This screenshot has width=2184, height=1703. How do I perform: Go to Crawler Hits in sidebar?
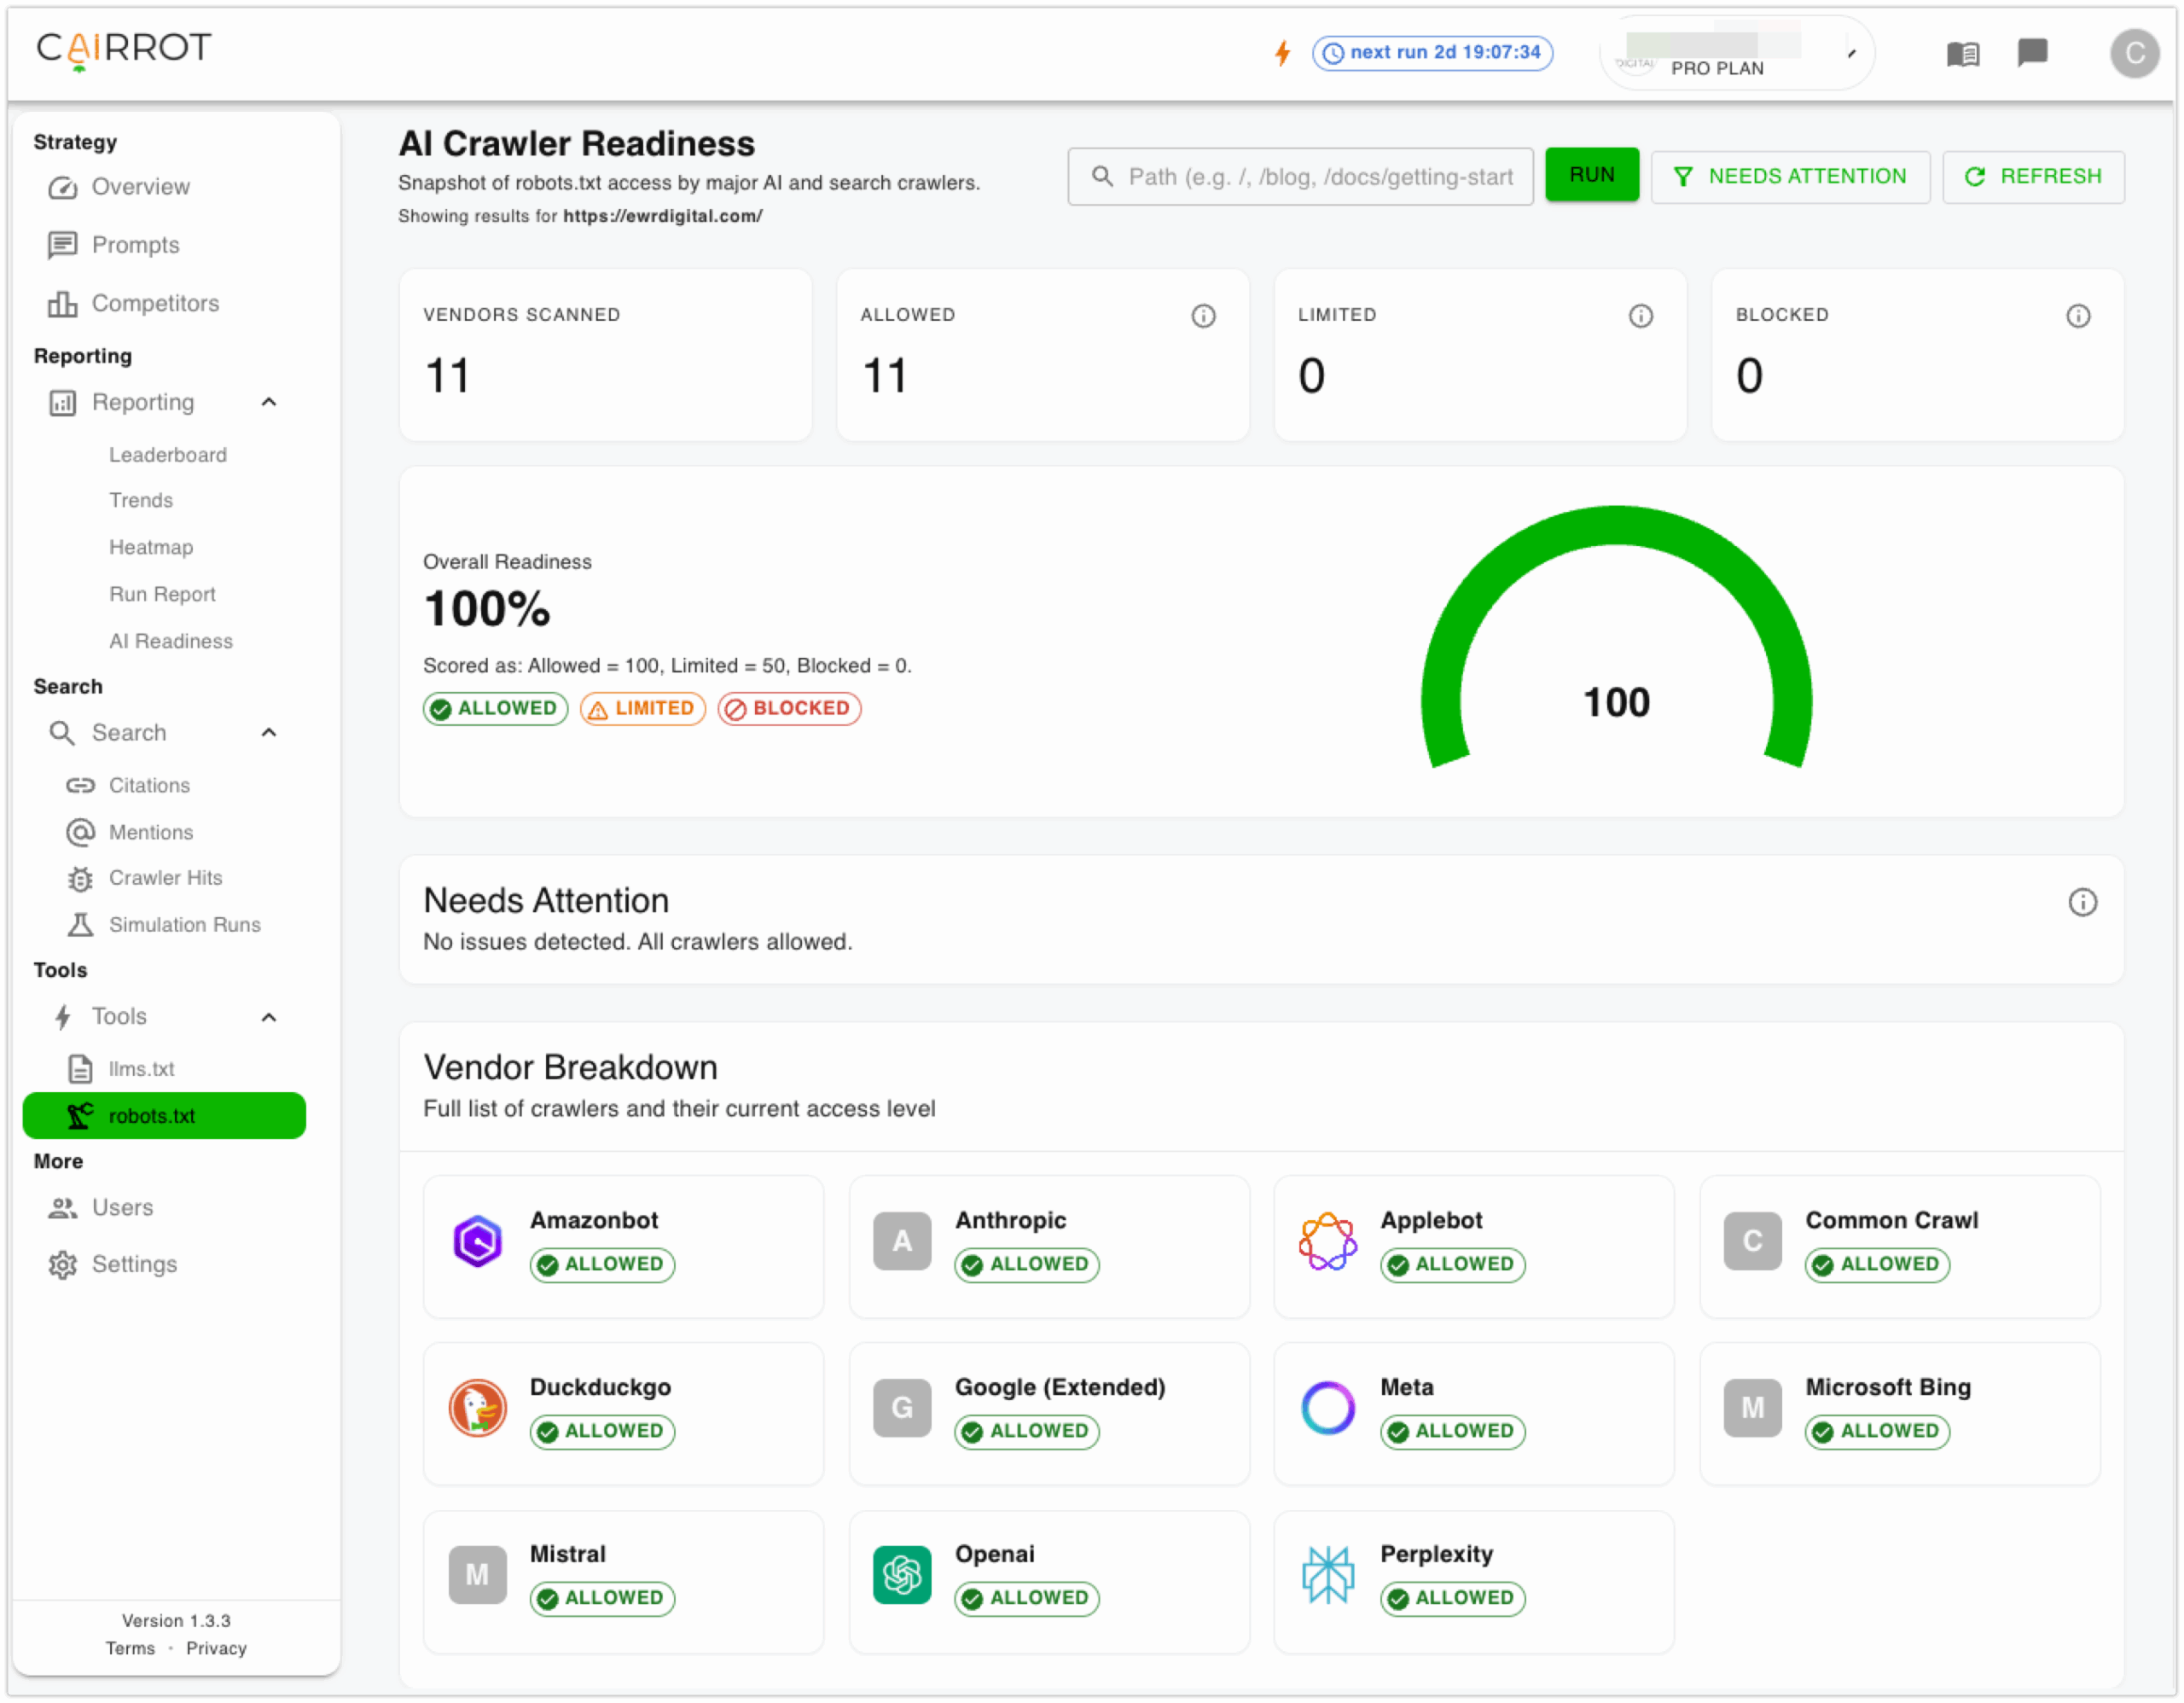tap(165, 877)
